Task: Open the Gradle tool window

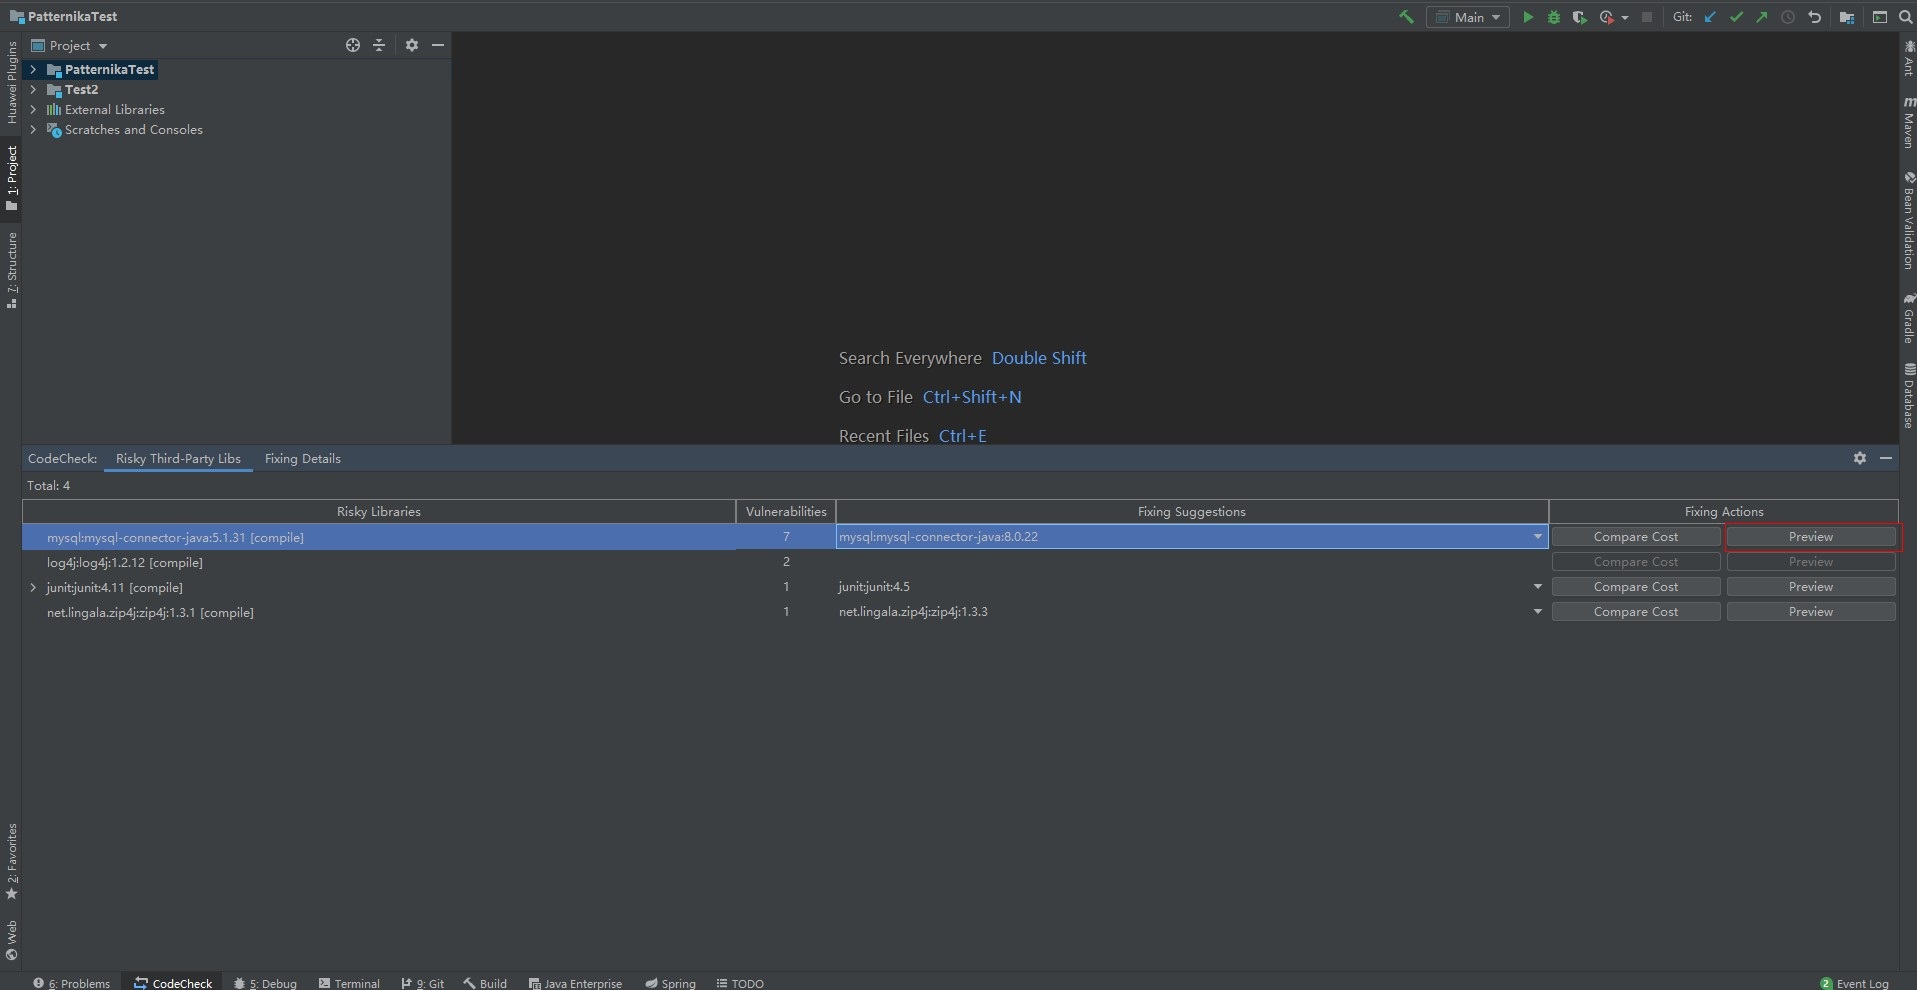Action: coord(1908,319)
